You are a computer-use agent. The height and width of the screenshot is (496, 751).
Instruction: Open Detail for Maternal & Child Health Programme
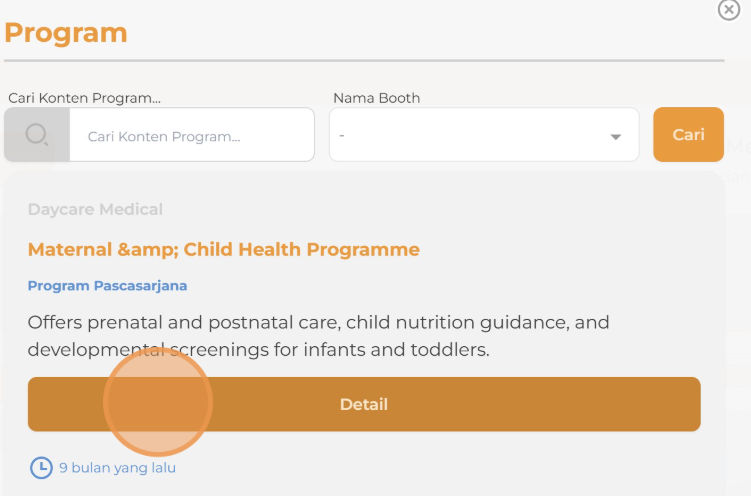point(364,404)
